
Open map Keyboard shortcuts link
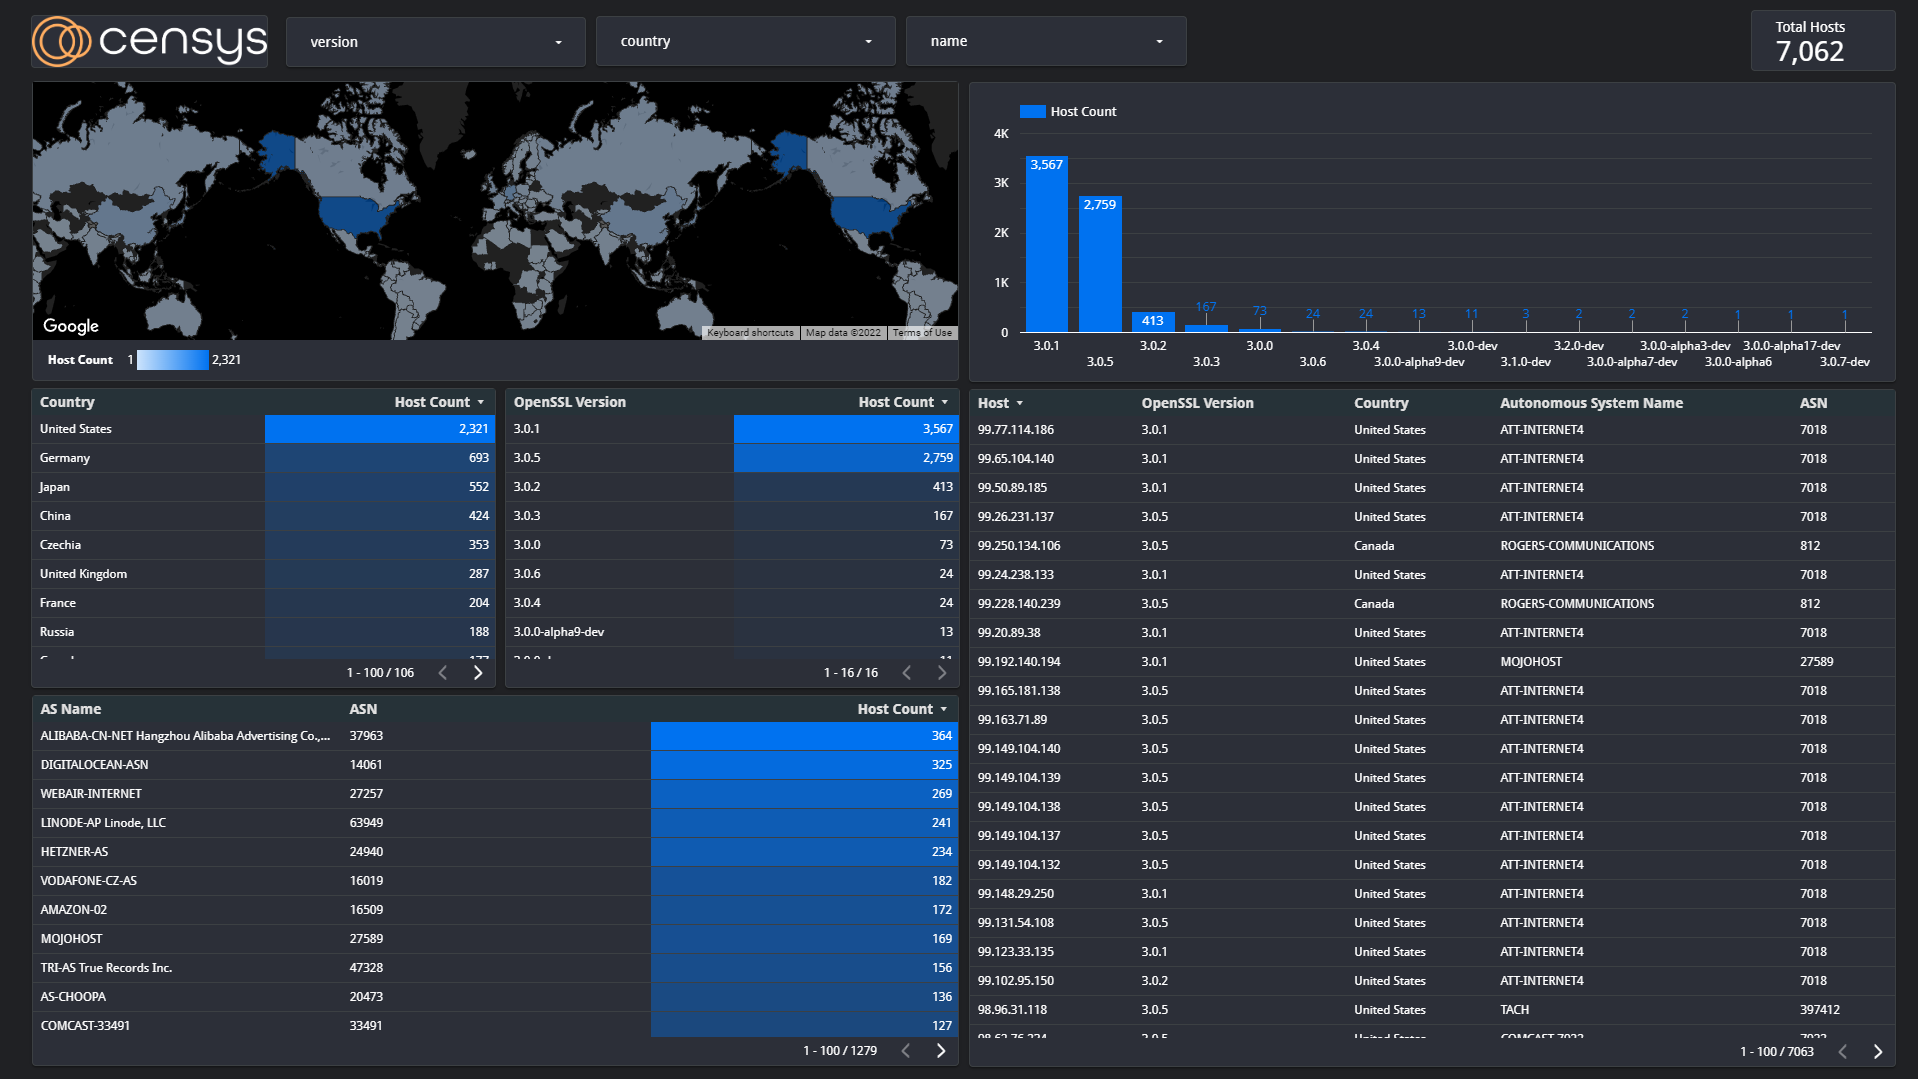coord(750,333)
